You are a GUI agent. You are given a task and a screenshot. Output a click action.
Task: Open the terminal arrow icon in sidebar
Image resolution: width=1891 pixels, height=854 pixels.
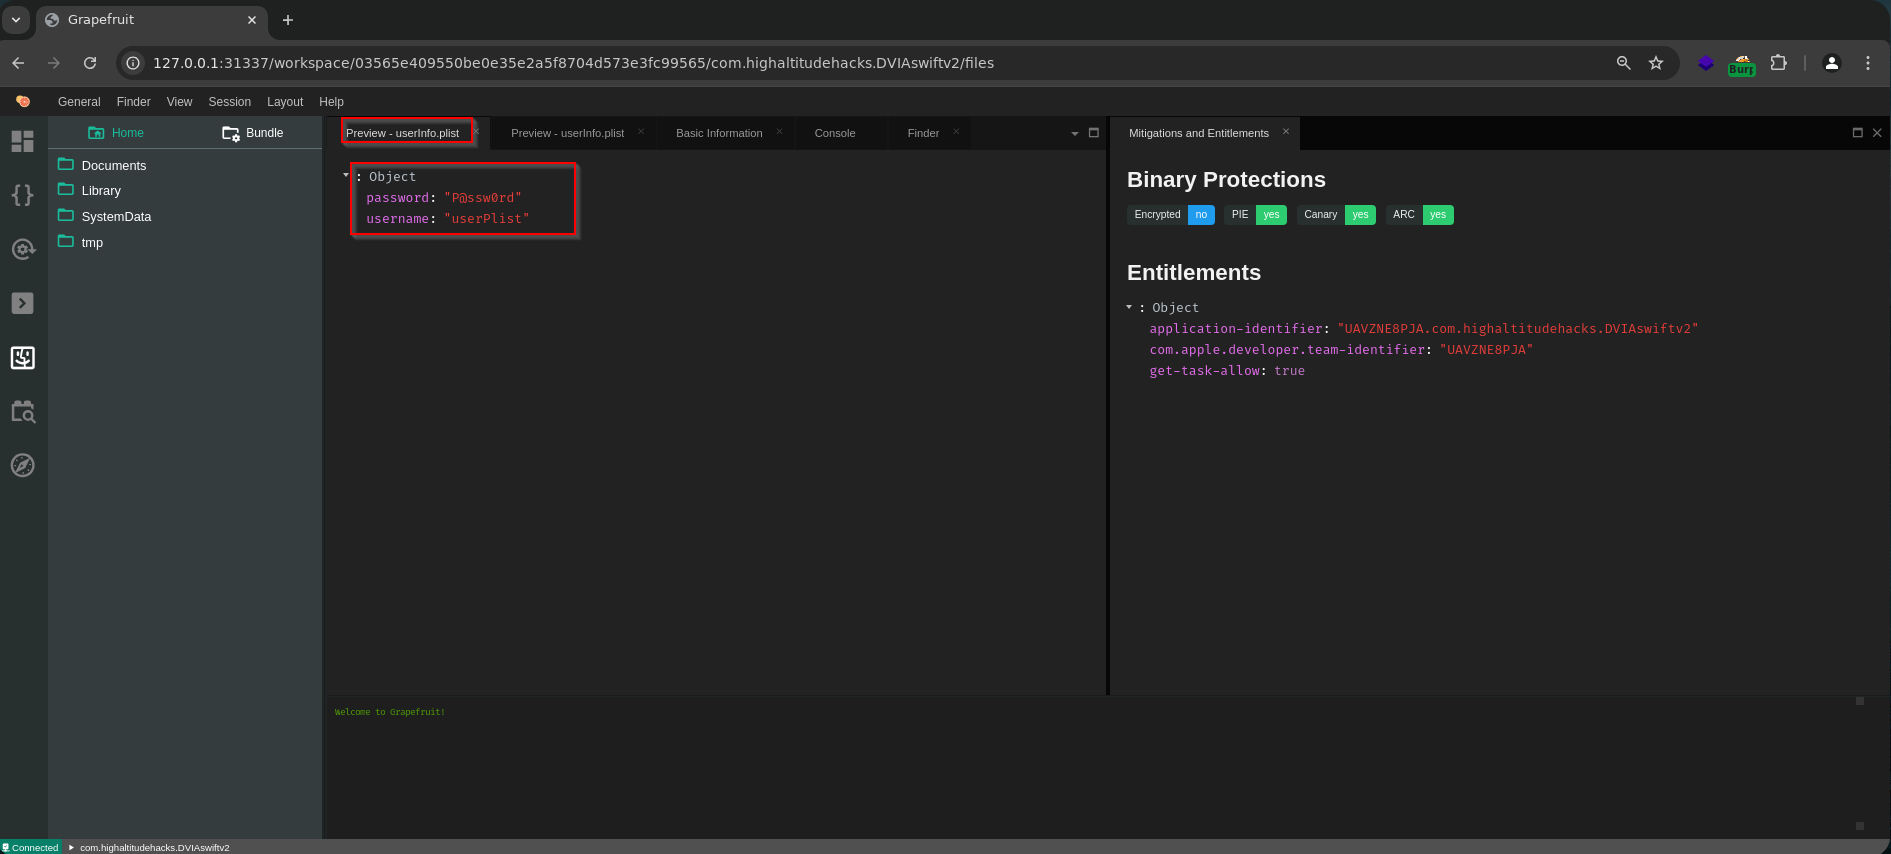22,303
